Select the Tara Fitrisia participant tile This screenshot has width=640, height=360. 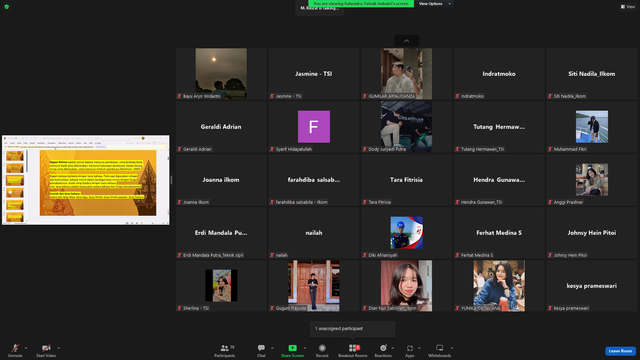pyautogui.click(x=407, y=180)
